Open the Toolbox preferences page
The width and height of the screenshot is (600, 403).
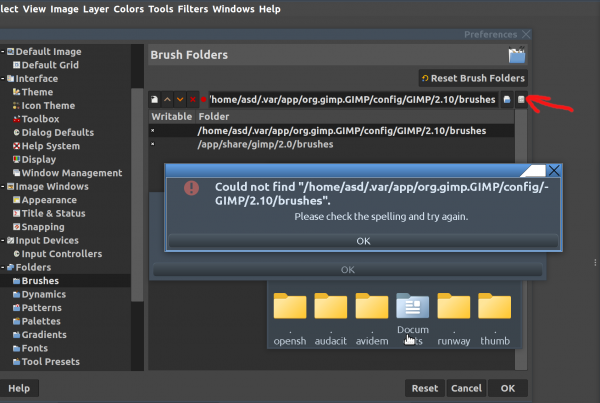pos(40,119)
